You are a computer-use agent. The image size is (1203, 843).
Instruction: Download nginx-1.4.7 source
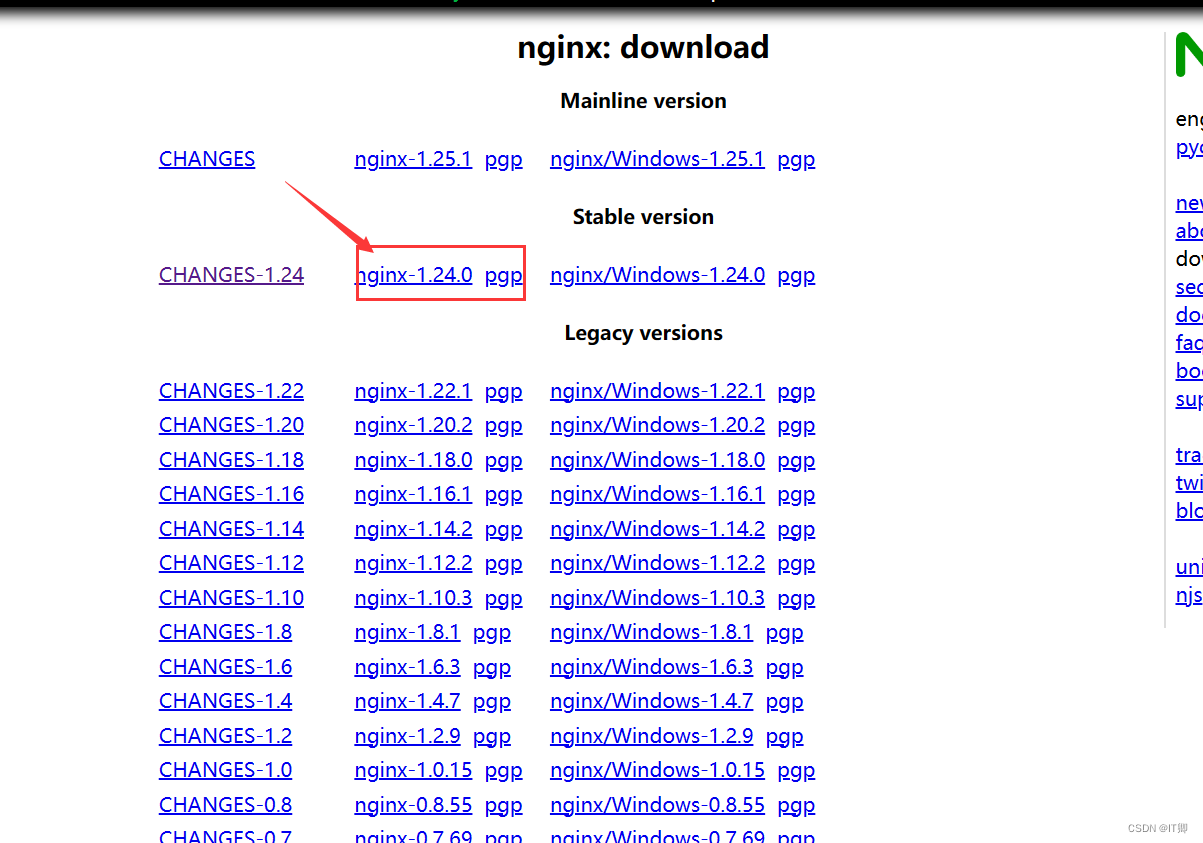(407, 701)
